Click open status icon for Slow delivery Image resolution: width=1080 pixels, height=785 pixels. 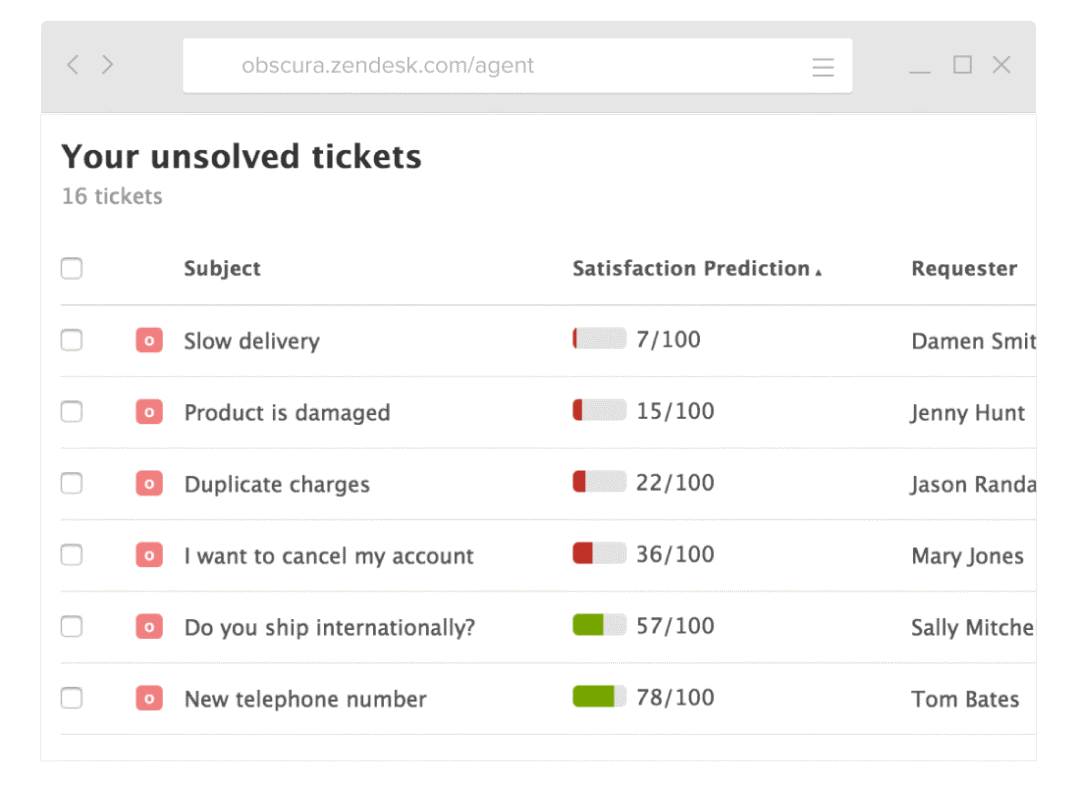(149, 341)
